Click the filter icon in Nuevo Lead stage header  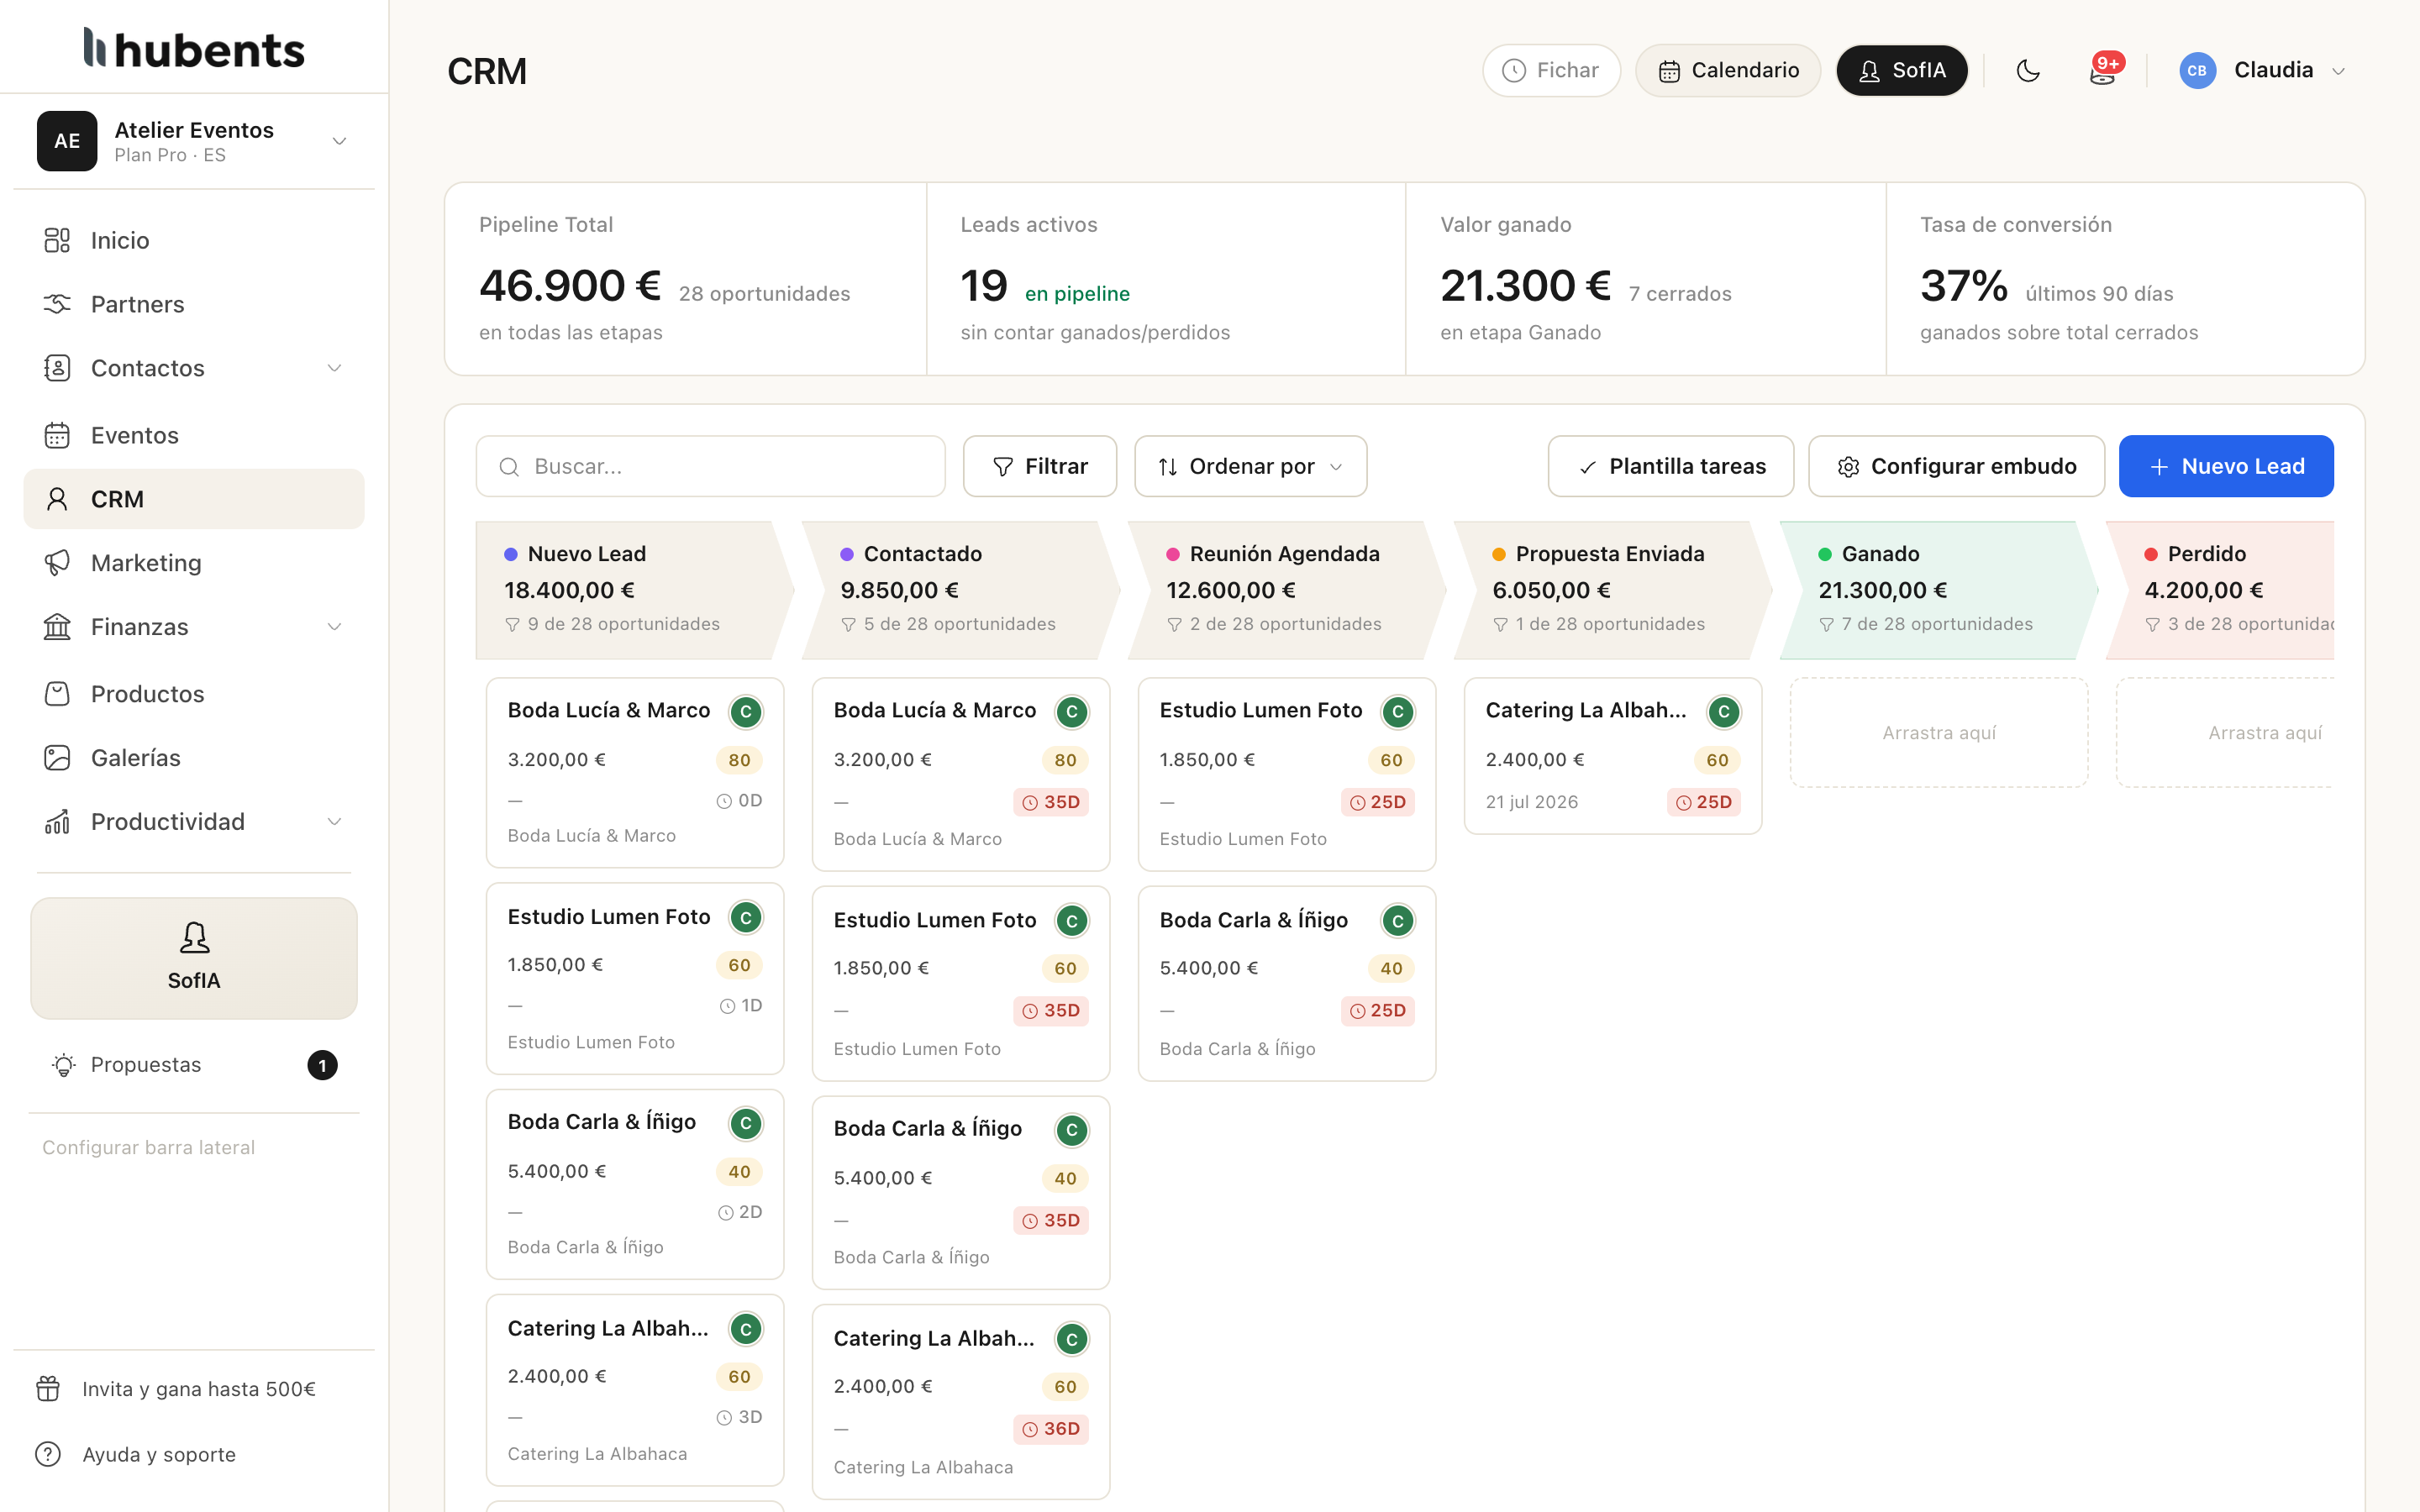513,625
